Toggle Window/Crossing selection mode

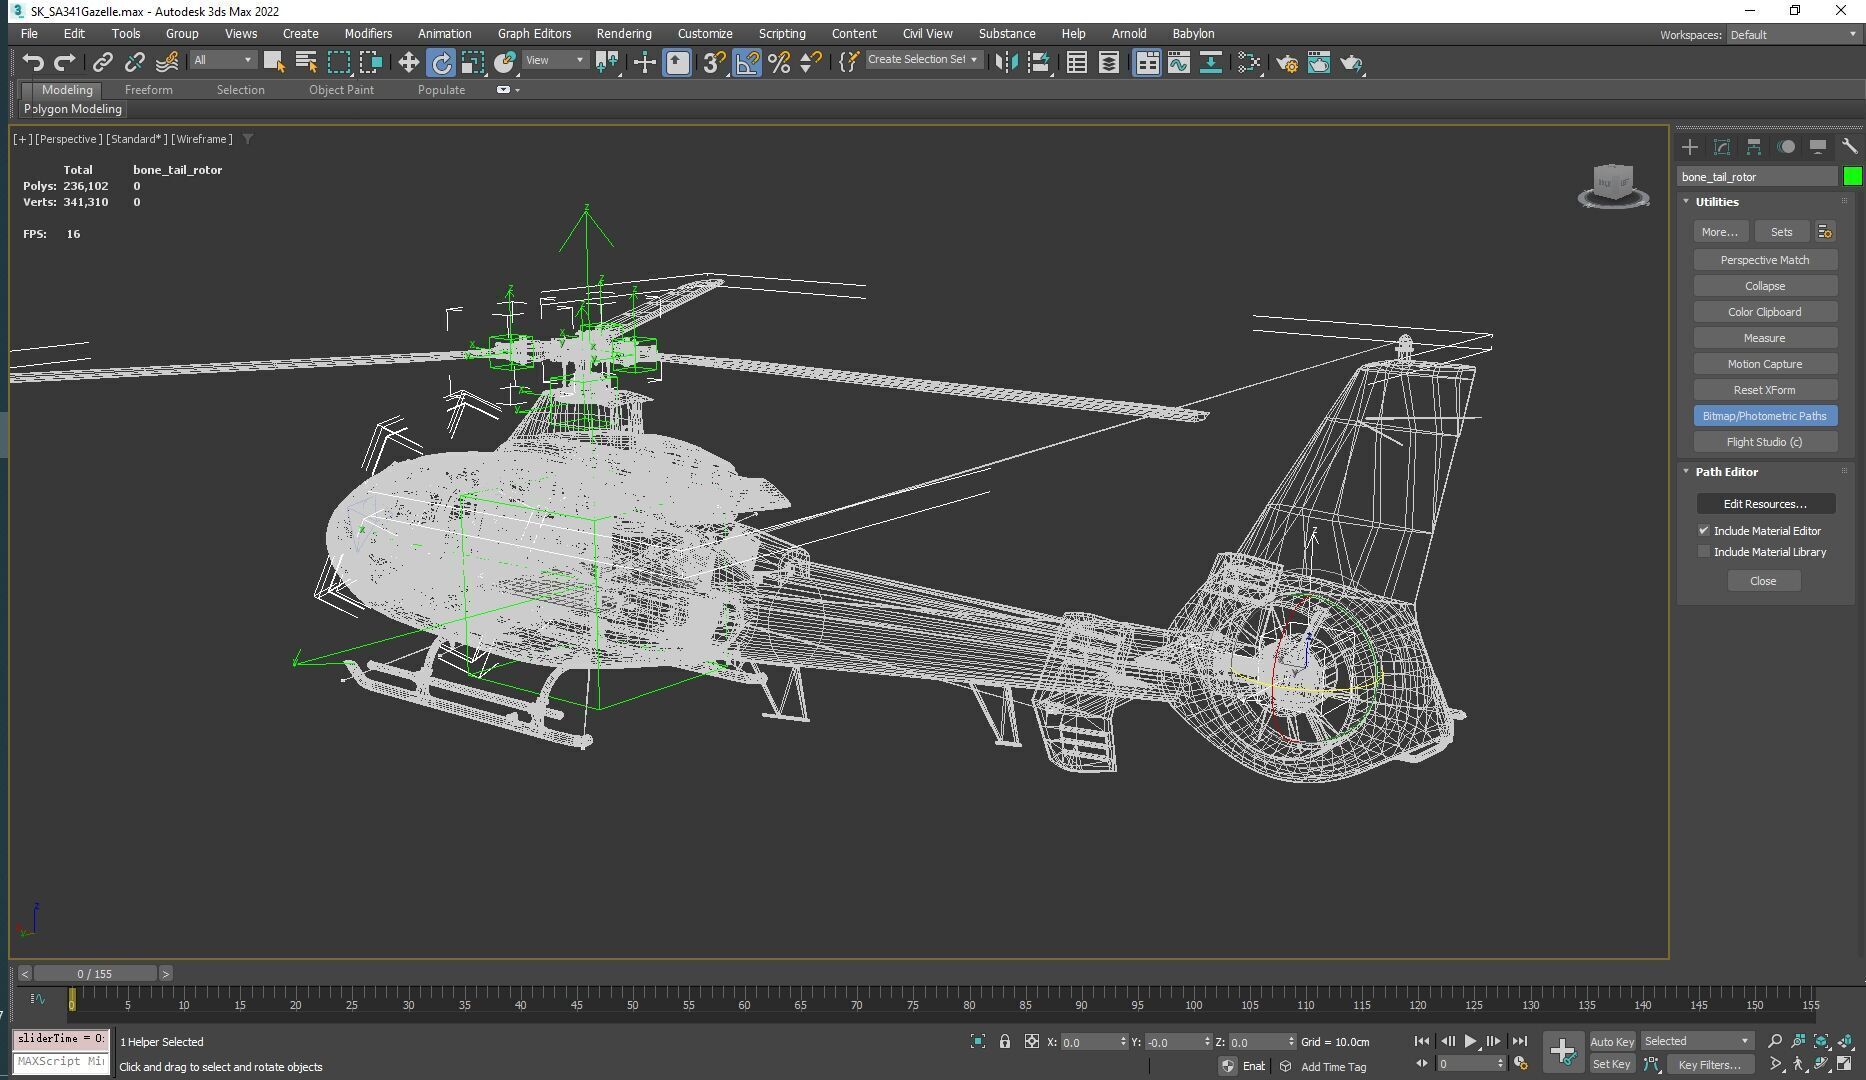click(371, 62)
